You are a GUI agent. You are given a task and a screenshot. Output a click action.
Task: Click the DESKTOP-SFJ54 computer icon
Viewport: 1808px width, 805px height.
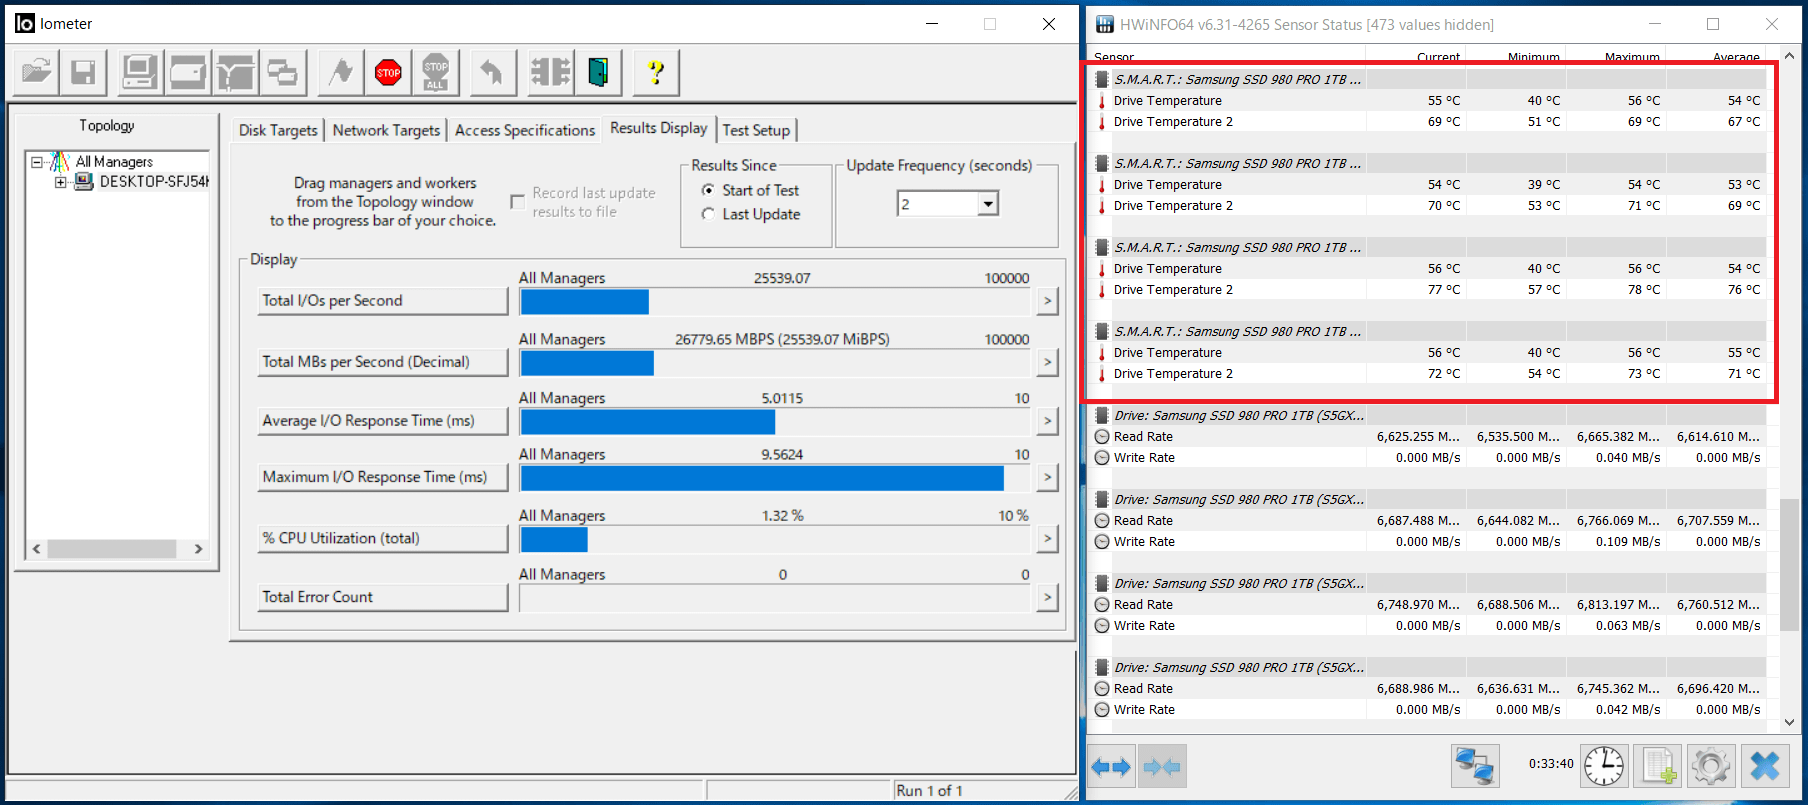click(x=84, y=181)
